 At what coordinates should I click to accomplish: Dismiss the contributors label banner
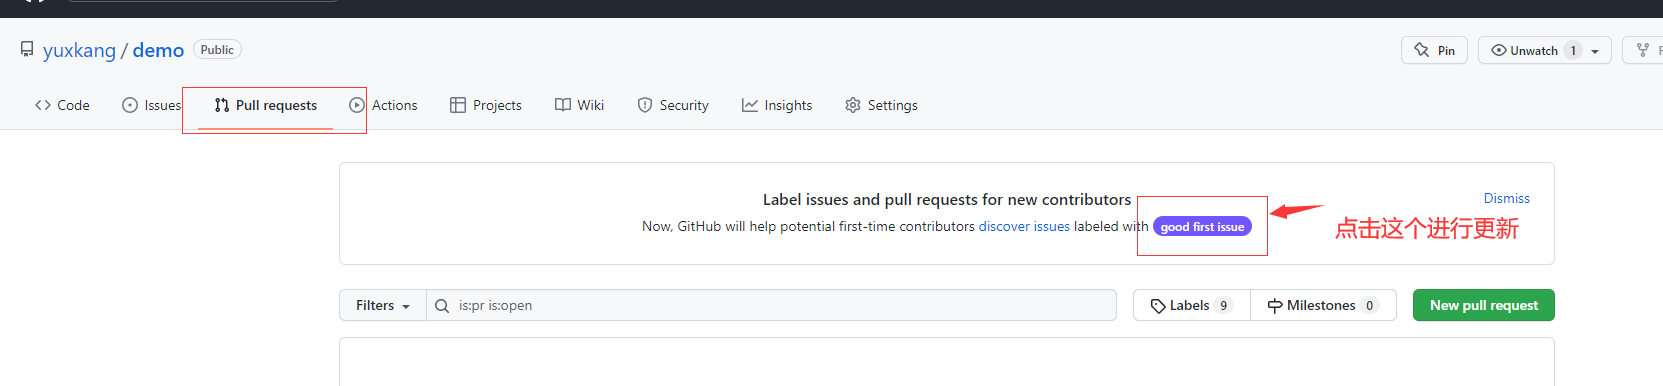pyautogui.click(x=1506, y=198)
